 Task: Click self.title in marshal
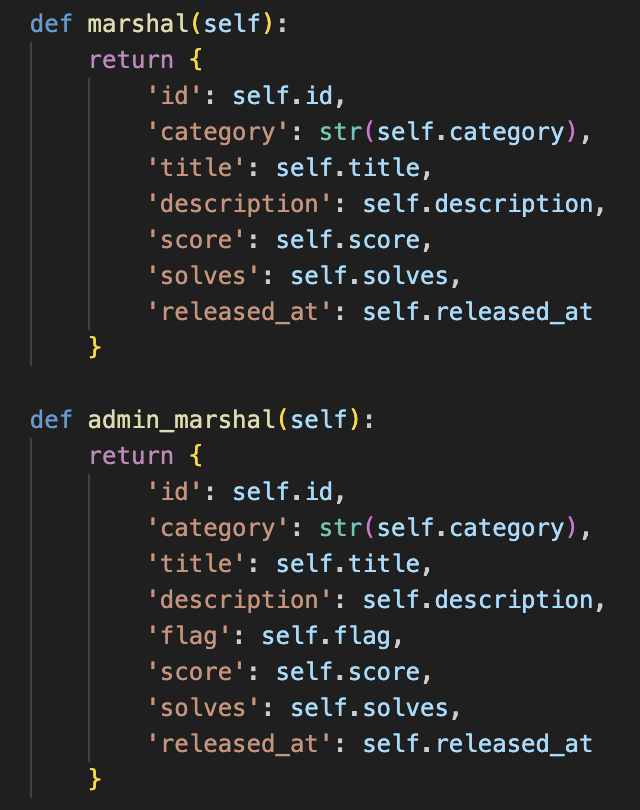(x=348, y=168)
